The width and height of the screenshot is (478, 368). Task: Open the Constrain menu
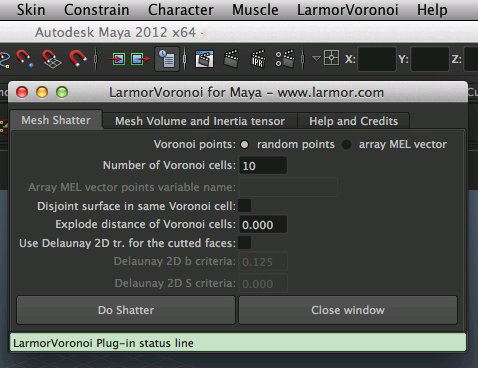(97, 10)
